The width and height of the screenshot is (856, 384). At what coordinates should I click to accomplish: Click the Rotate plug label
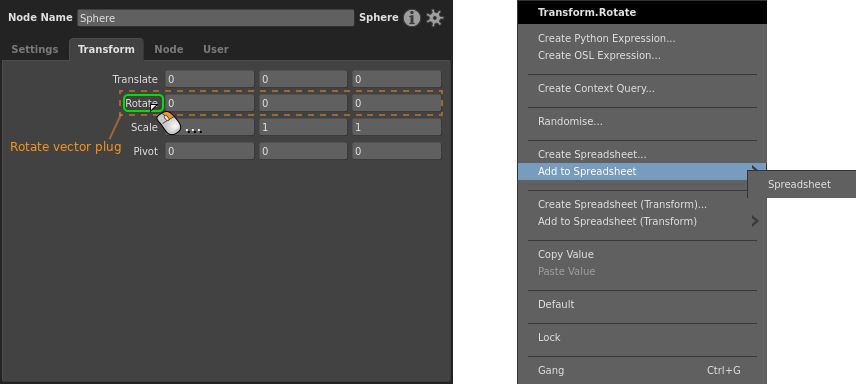(142, 103)
